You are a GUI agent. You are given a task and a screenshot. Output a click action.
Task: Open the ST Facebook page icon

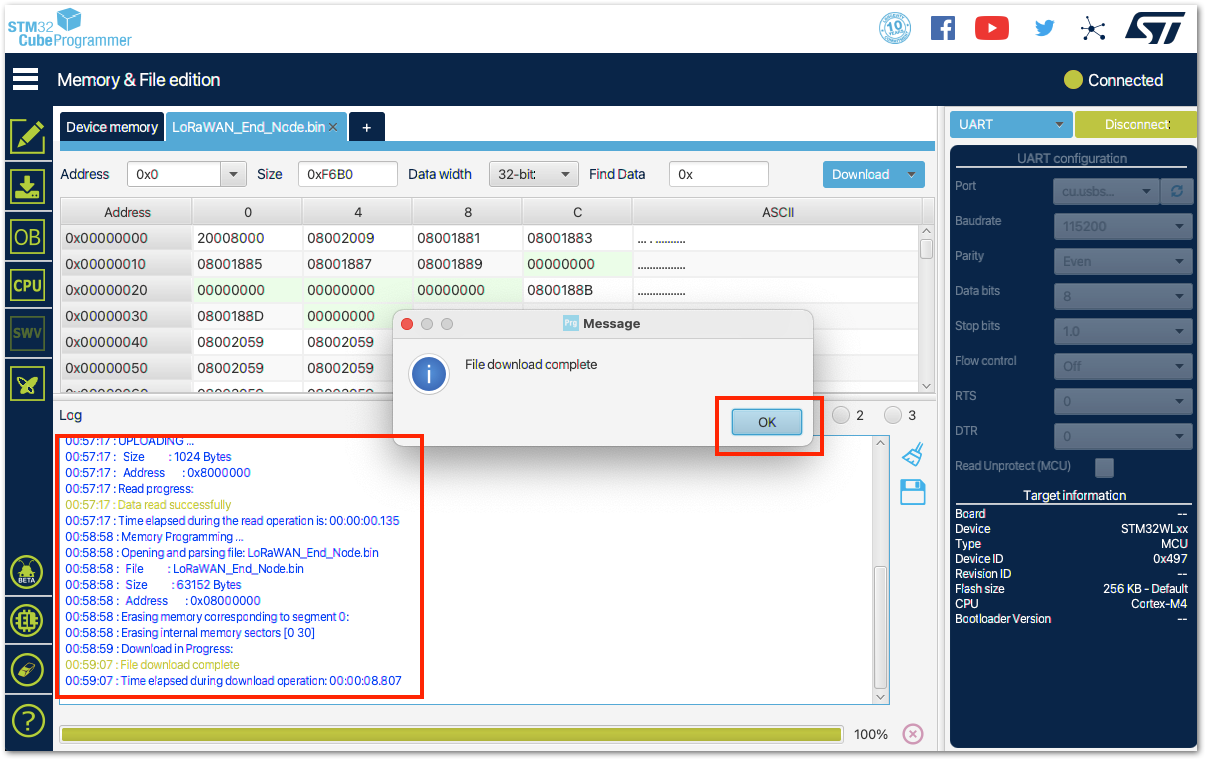(942, 28)
